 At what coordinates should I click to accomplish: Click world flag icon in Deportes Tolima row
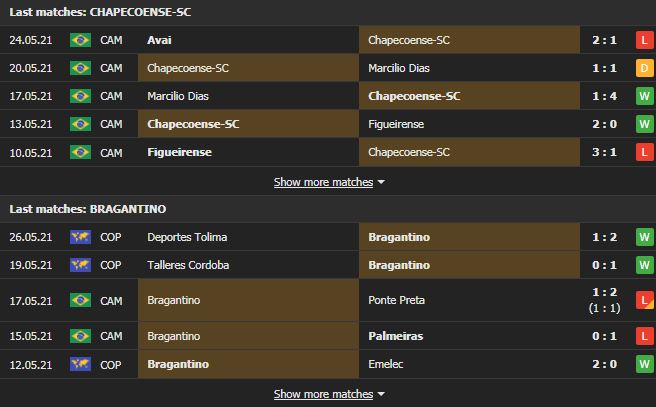coord(80,237)
